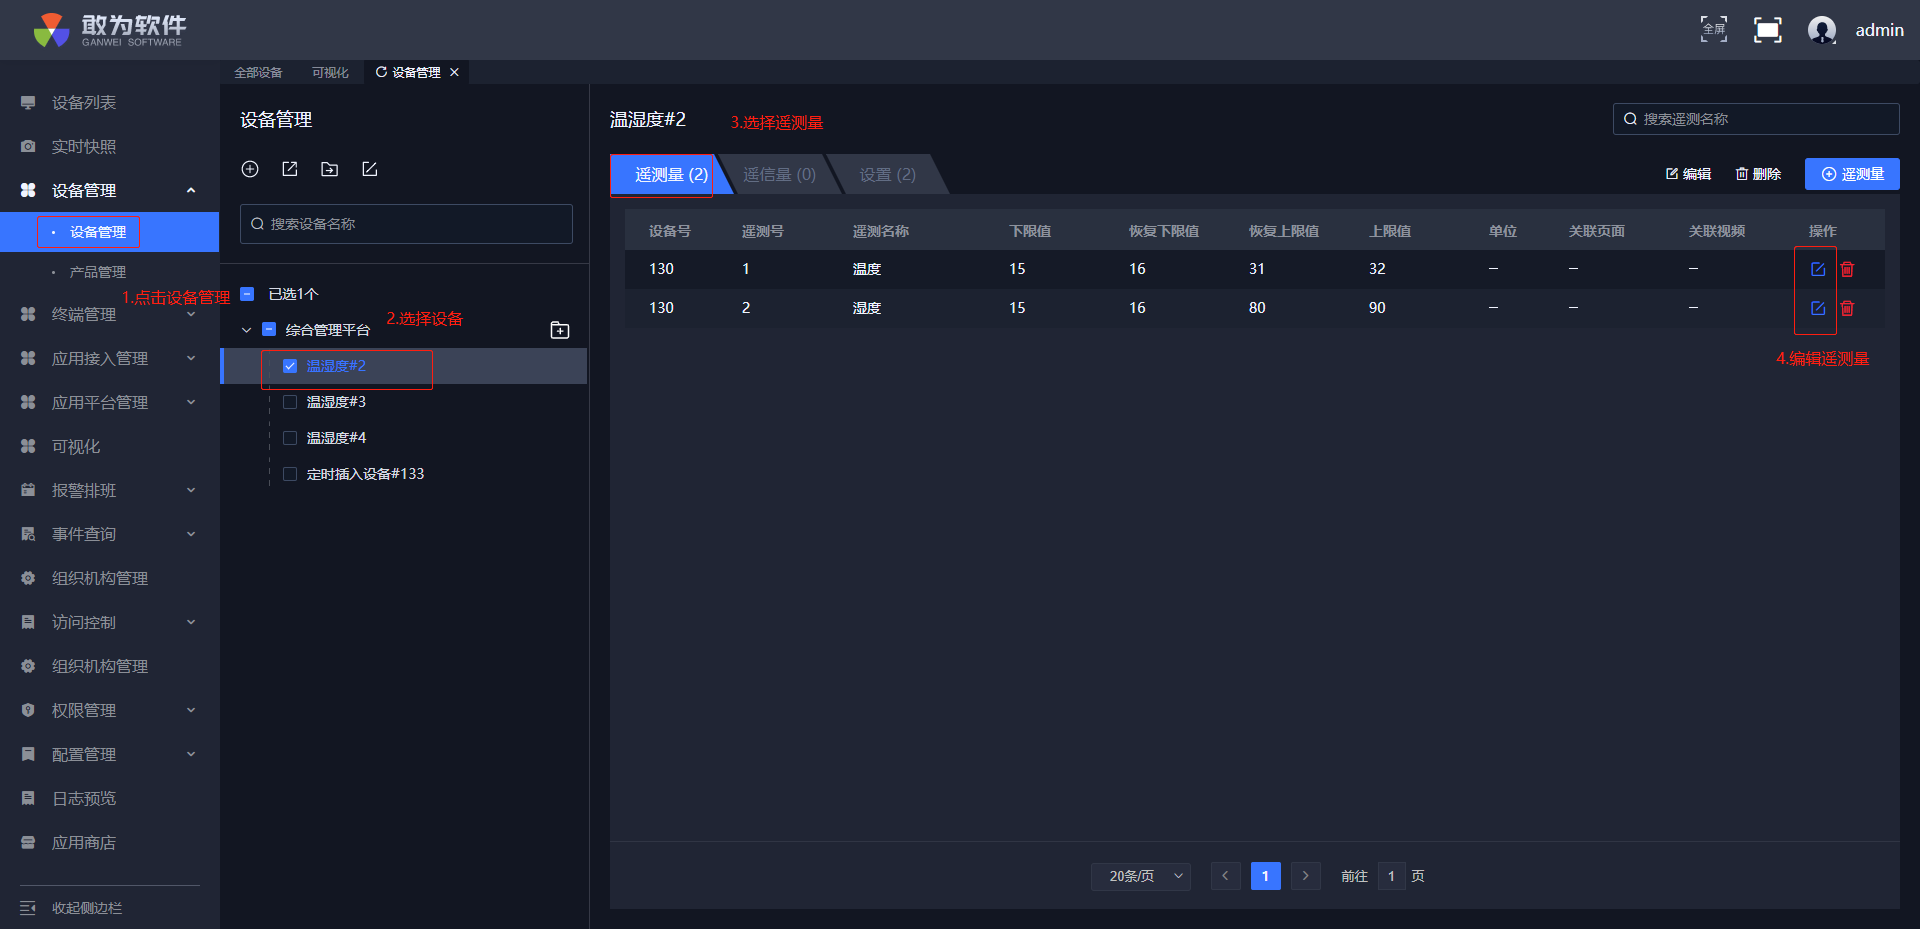Click the move-to-folder icon in the device toolbar
The image size is (1920, 929).
pyautogui.click(x=330, y=169)
